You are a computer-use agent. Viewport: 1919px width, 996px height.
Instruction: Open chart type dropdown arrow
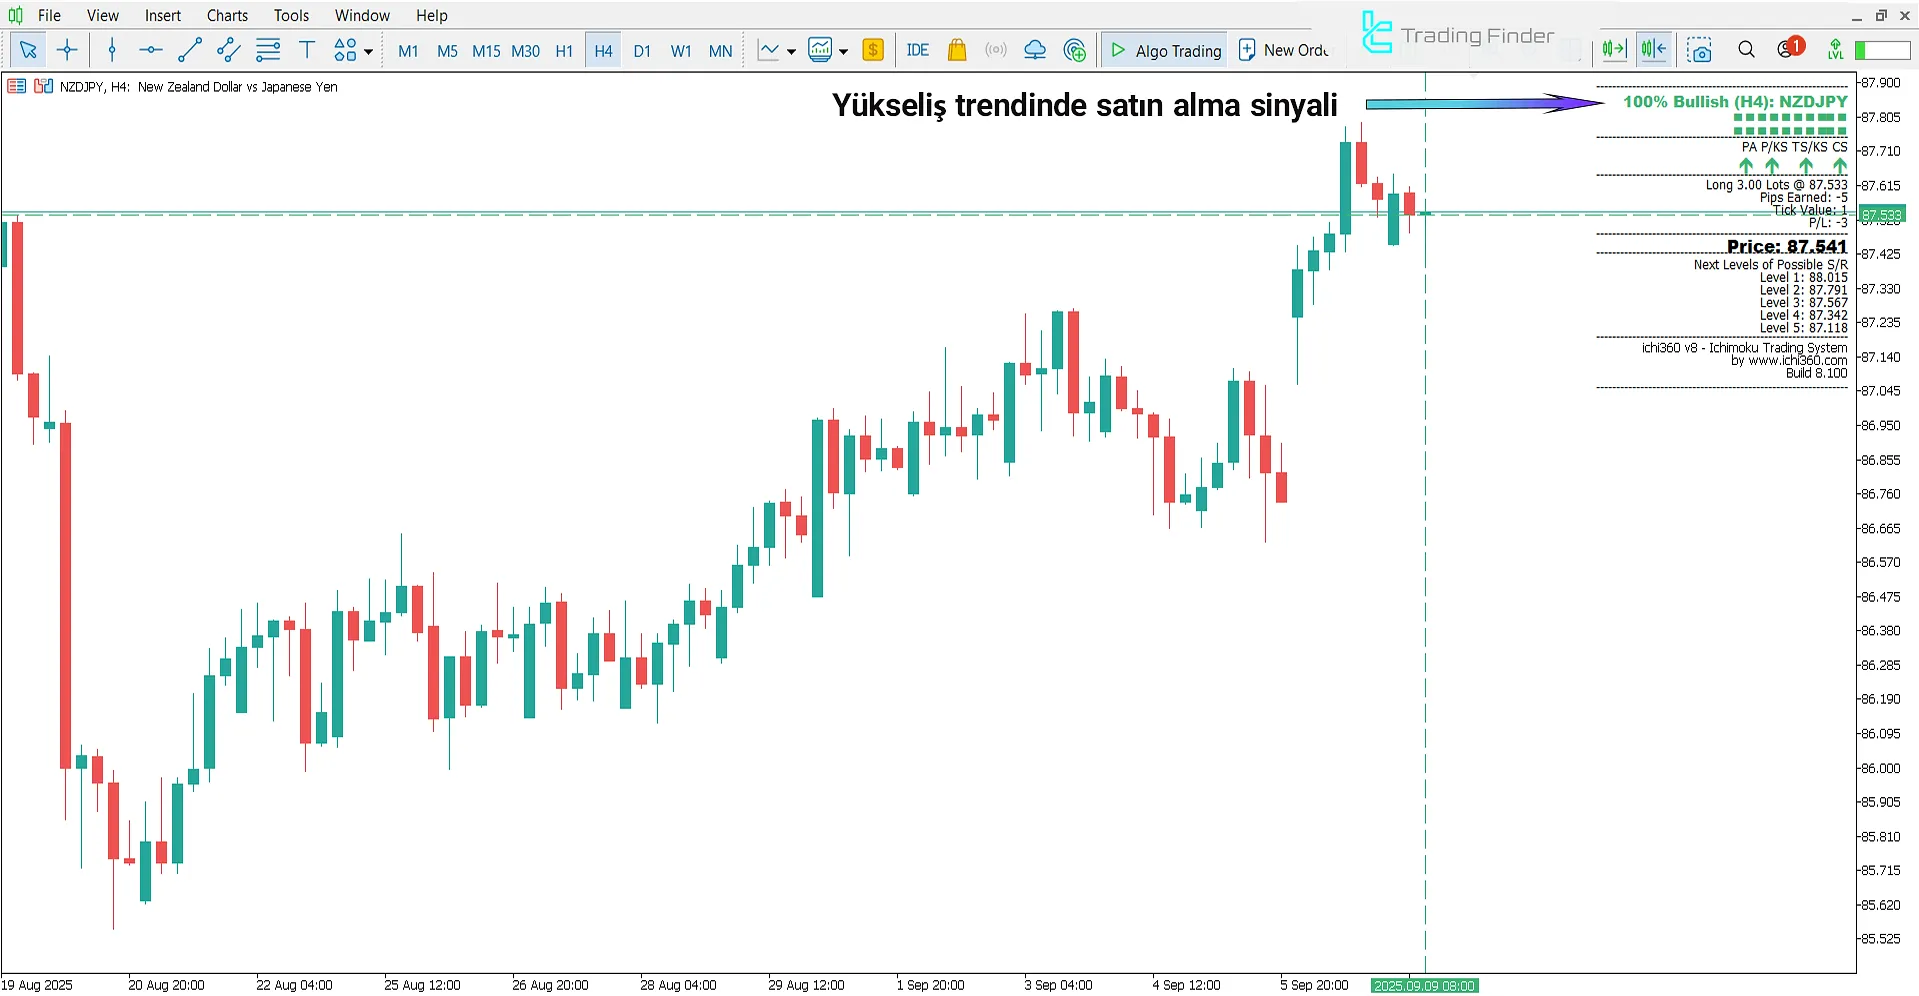coord(791,51)
